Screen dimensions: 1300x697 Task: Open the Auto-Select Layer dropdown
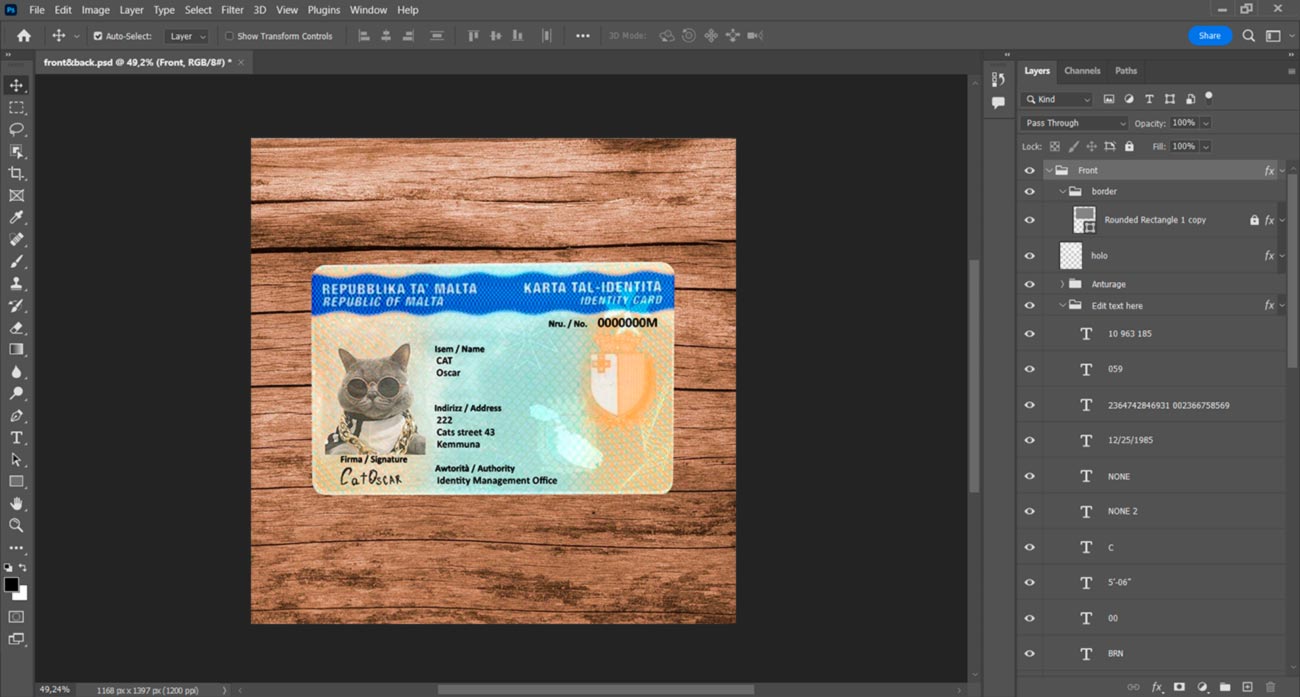point(187,36)
